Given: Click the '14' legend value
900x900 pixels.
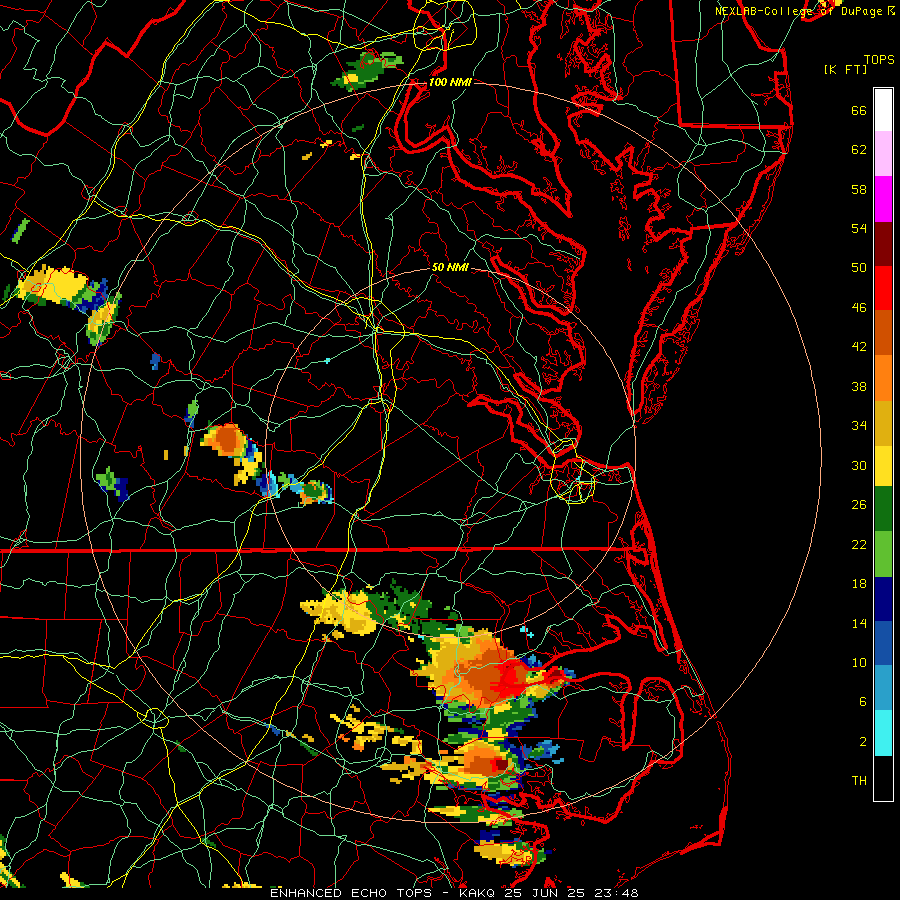Looking at the screenshot, I should [859, 623].
